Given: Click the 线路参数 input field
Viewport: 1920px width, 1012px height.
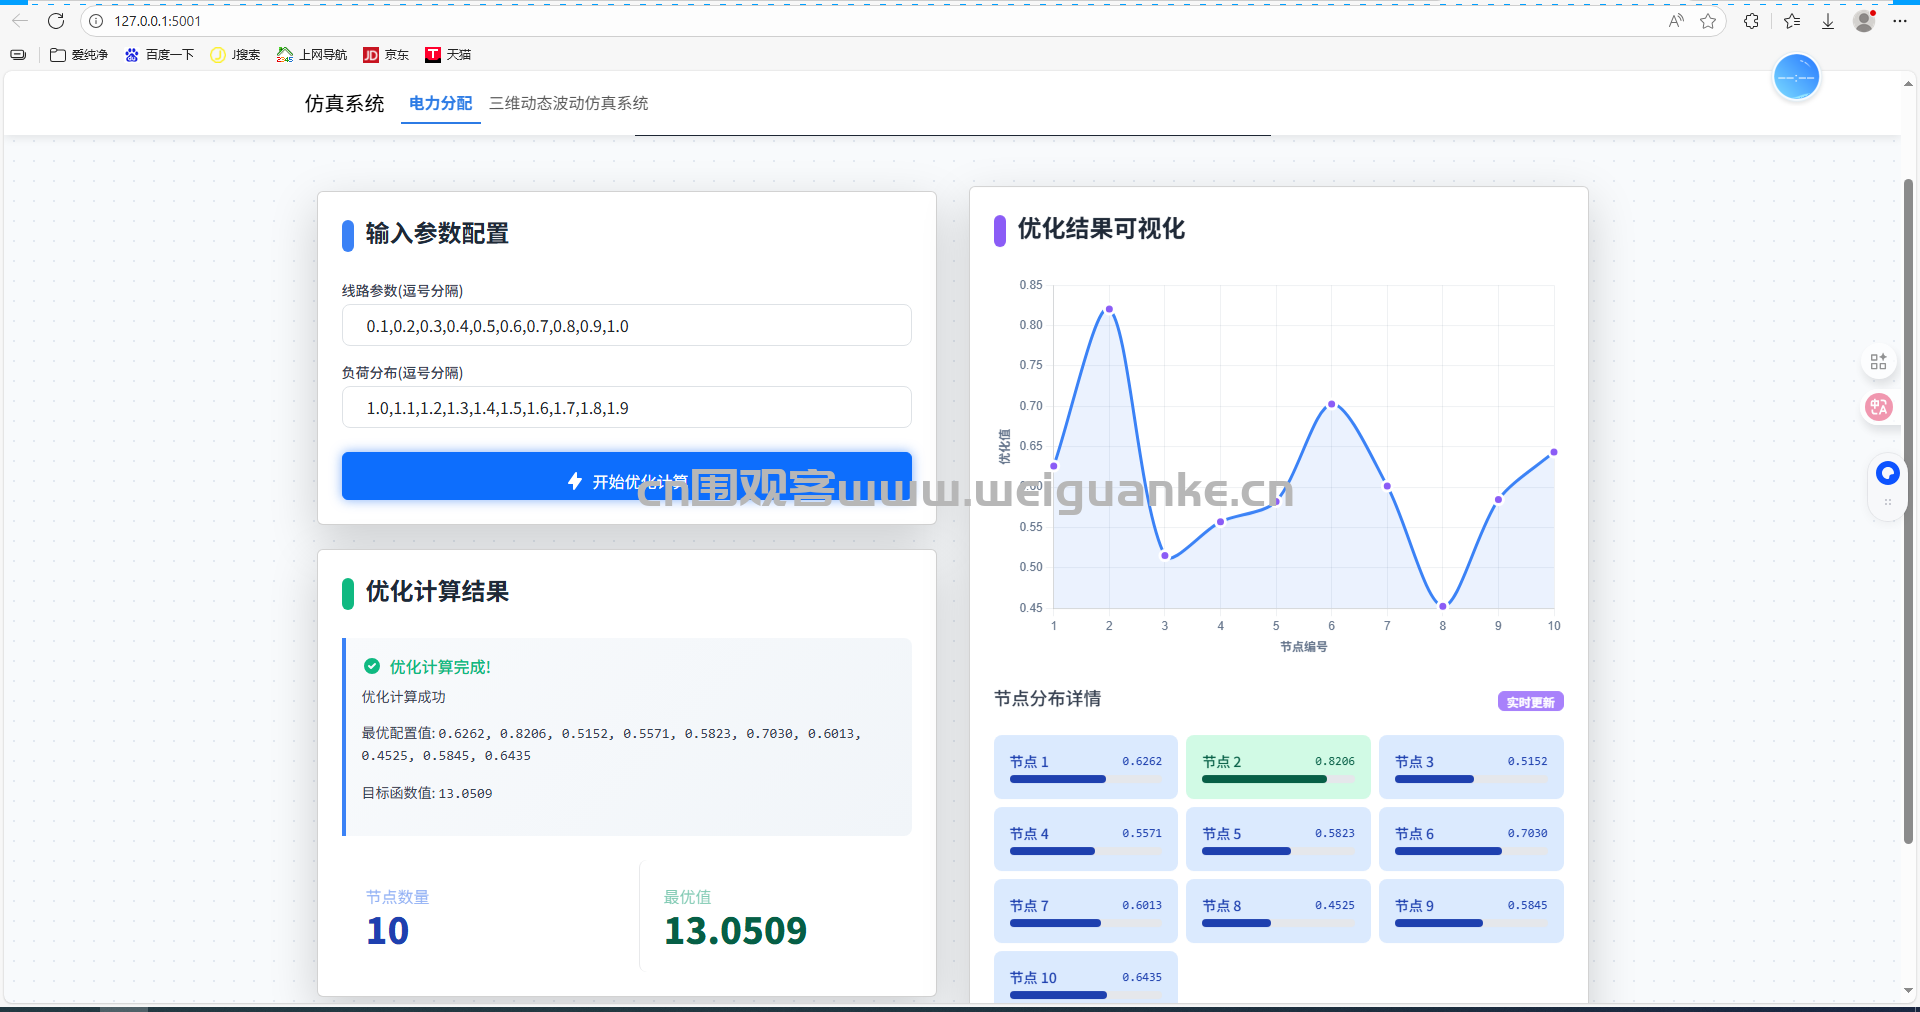Looking at the screenshot, I should (x=626, y=326).
